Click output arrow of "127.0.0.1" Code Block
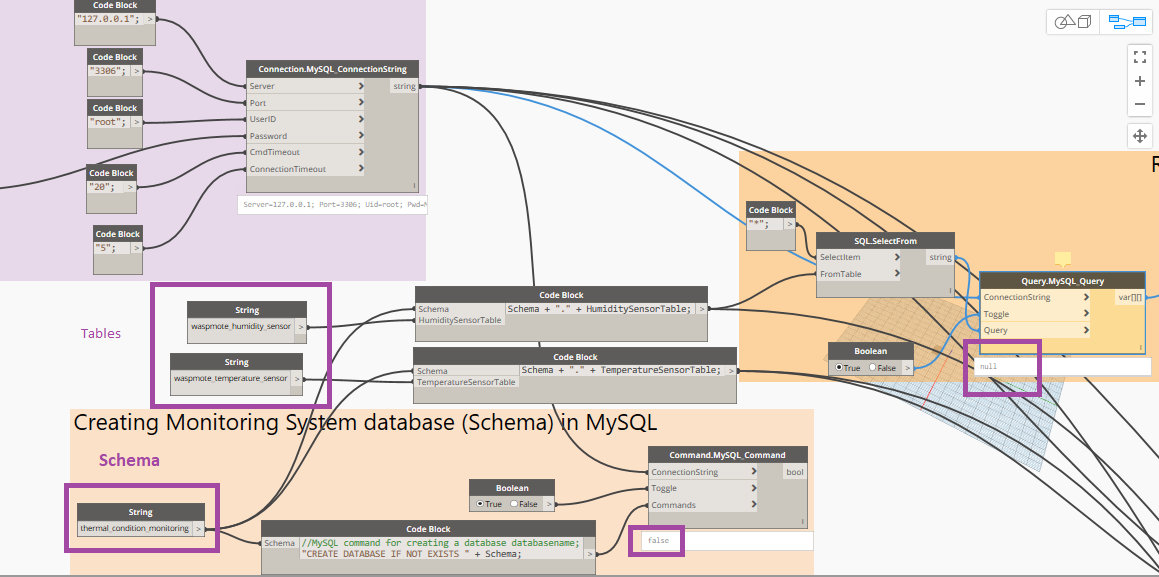The width and height of the screenshot is (1159, 577). 151,19
